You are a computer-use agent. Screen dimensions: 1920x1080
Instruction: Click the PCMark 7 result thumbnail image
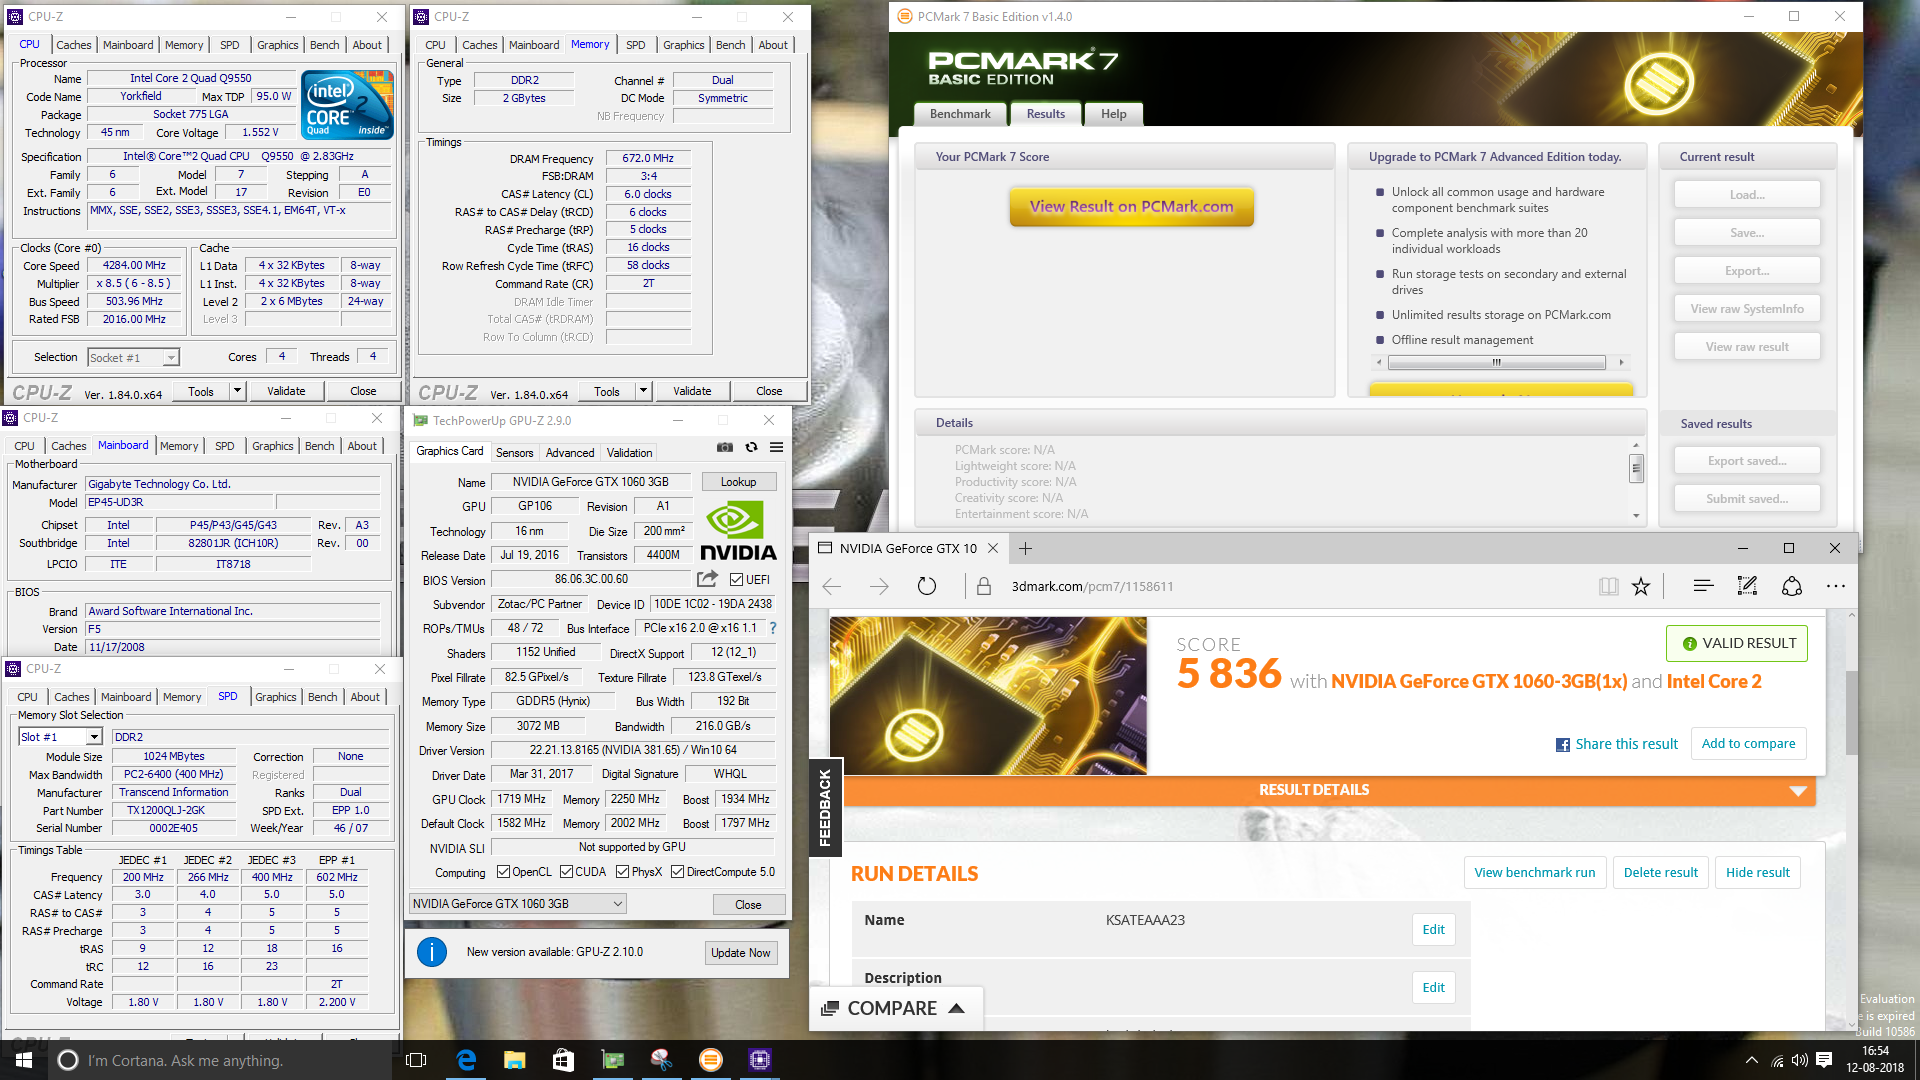click(988, 696)
